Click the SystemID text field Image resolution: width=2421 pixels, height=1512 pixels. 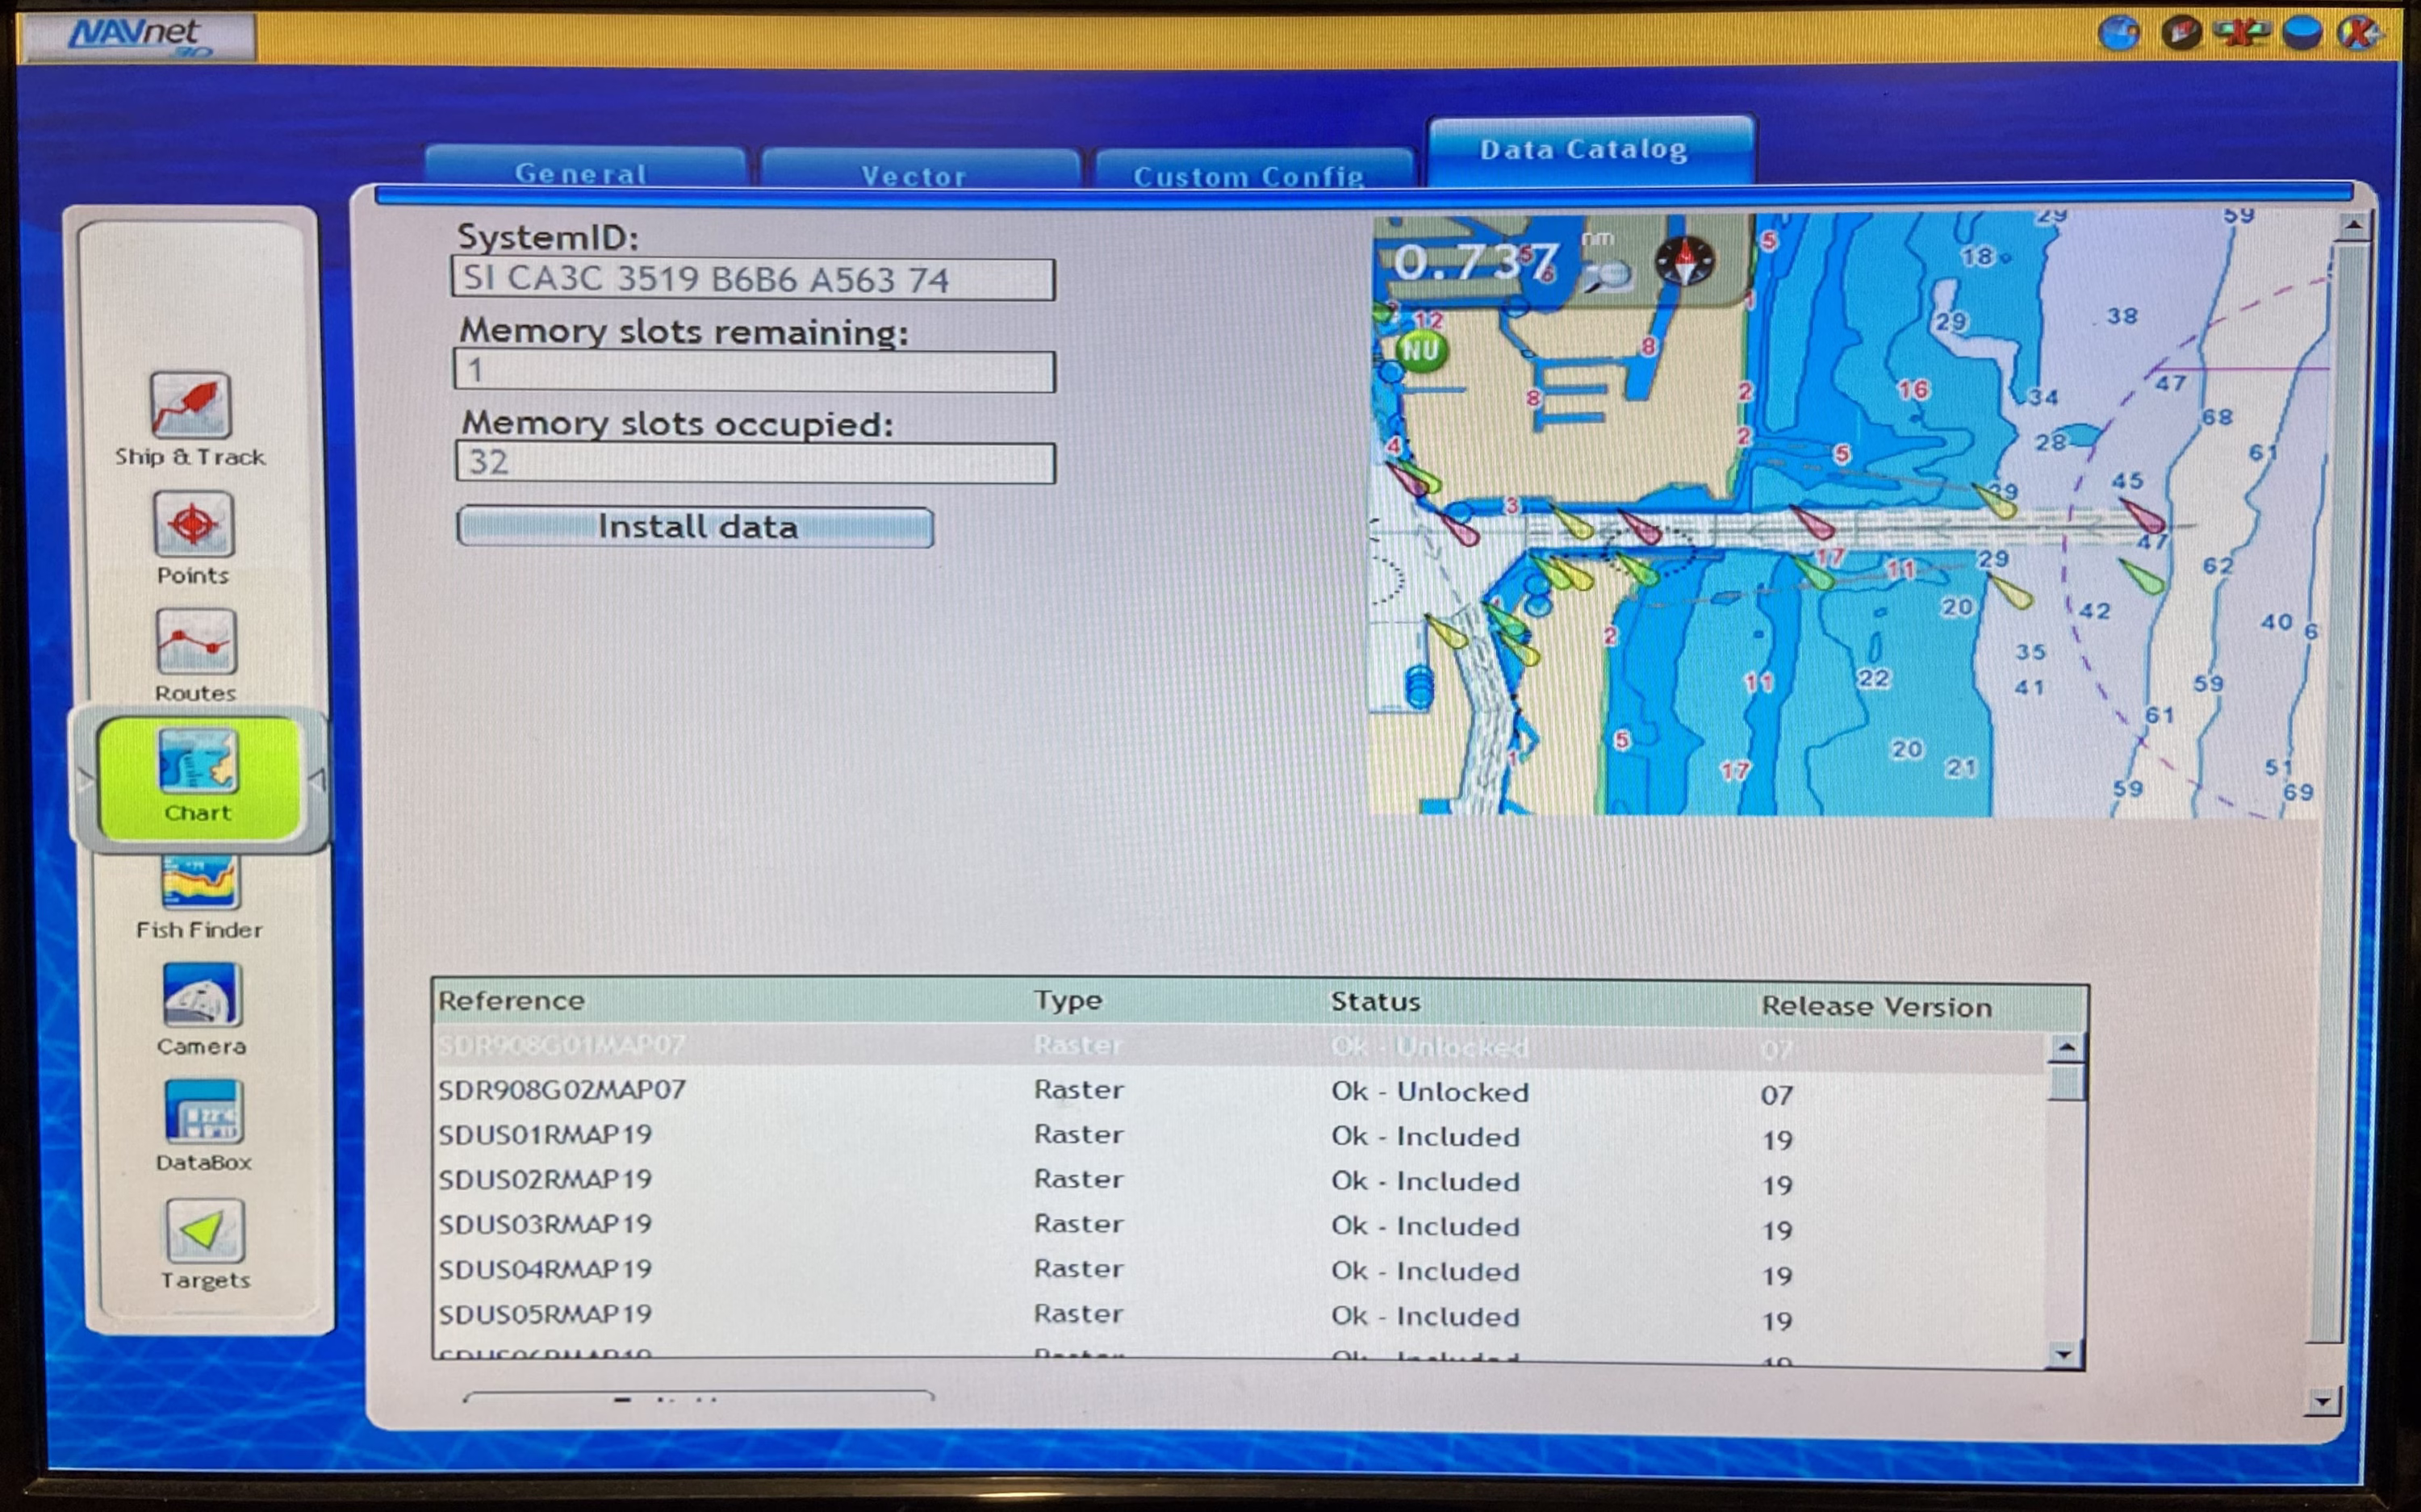click(752, 279)
